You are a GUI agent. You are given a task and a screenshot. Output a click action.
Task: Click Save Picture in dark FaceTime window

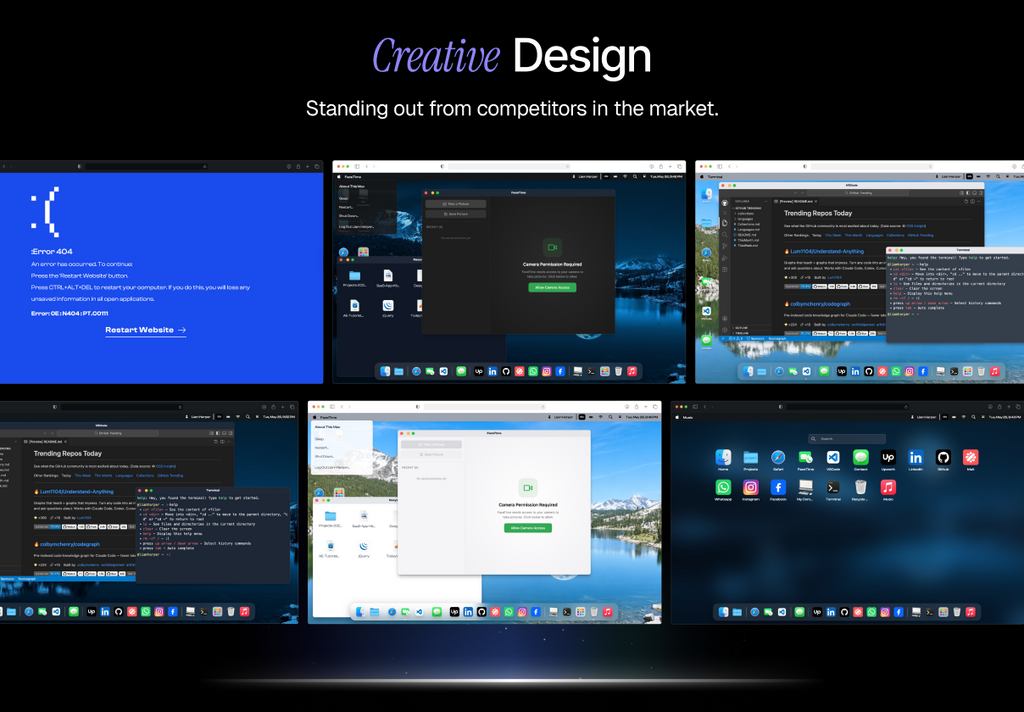tap(456, 214)
